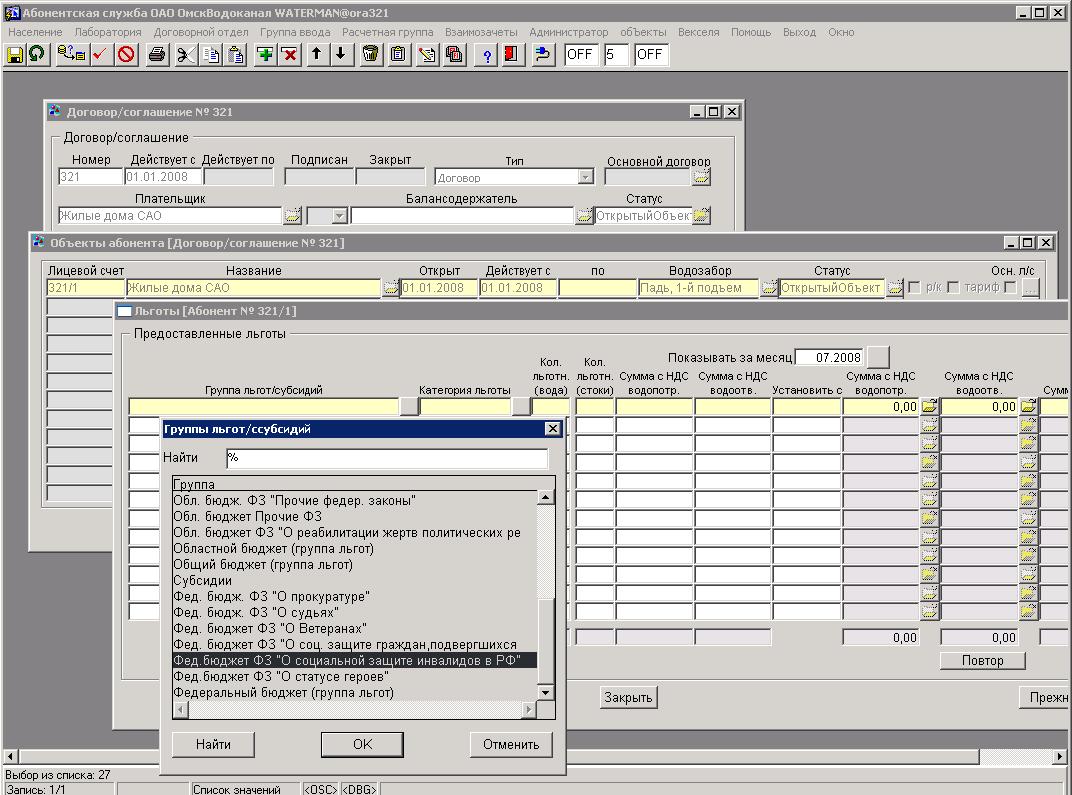Open the 'Взаимозачеты' menu

(x=481, y=32)
